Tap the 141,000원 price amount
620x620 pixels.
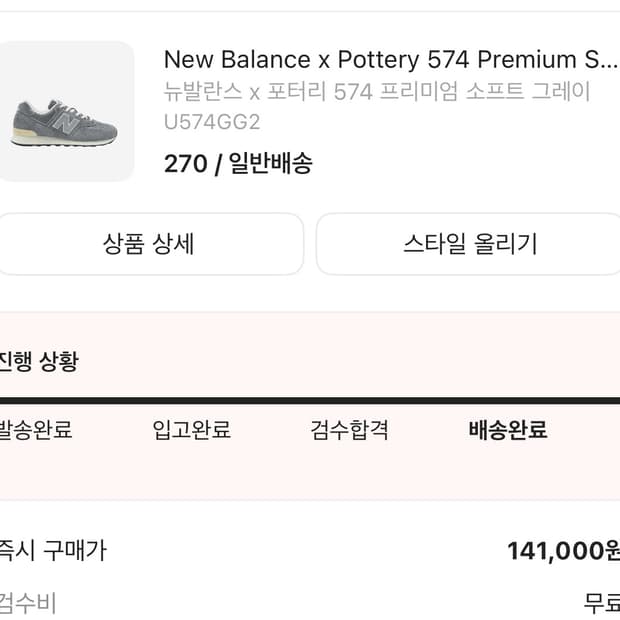562,551
